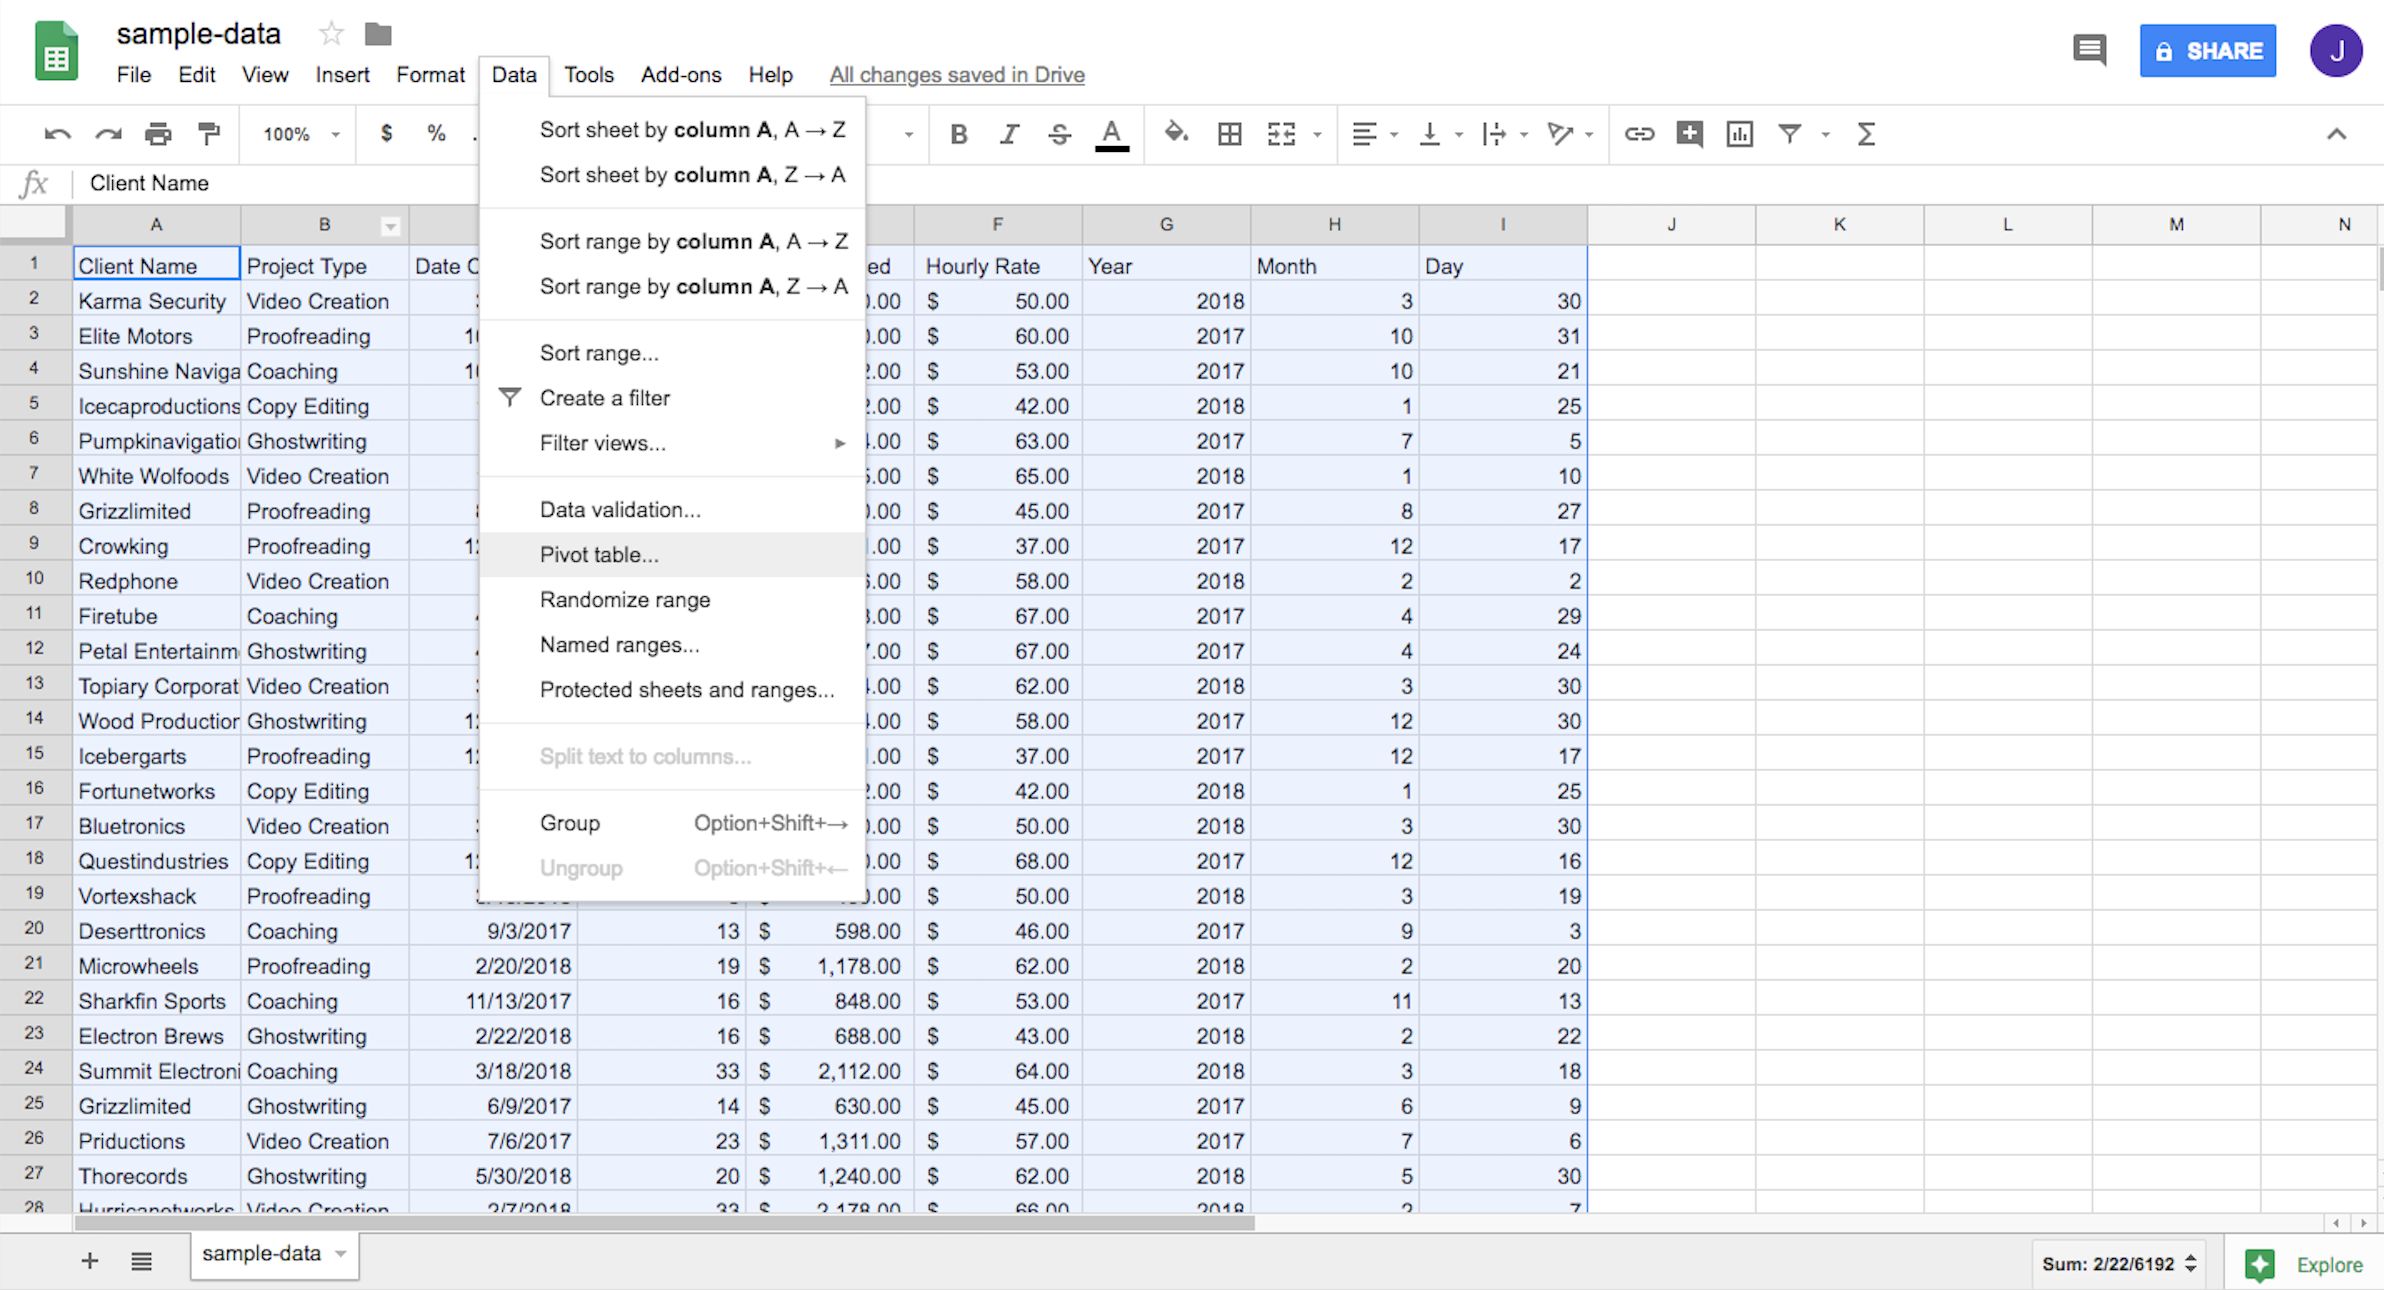This screenshot has width=2384, height=1290.
Task: Click the insert link icon
Action: [x=1639, y=134]
